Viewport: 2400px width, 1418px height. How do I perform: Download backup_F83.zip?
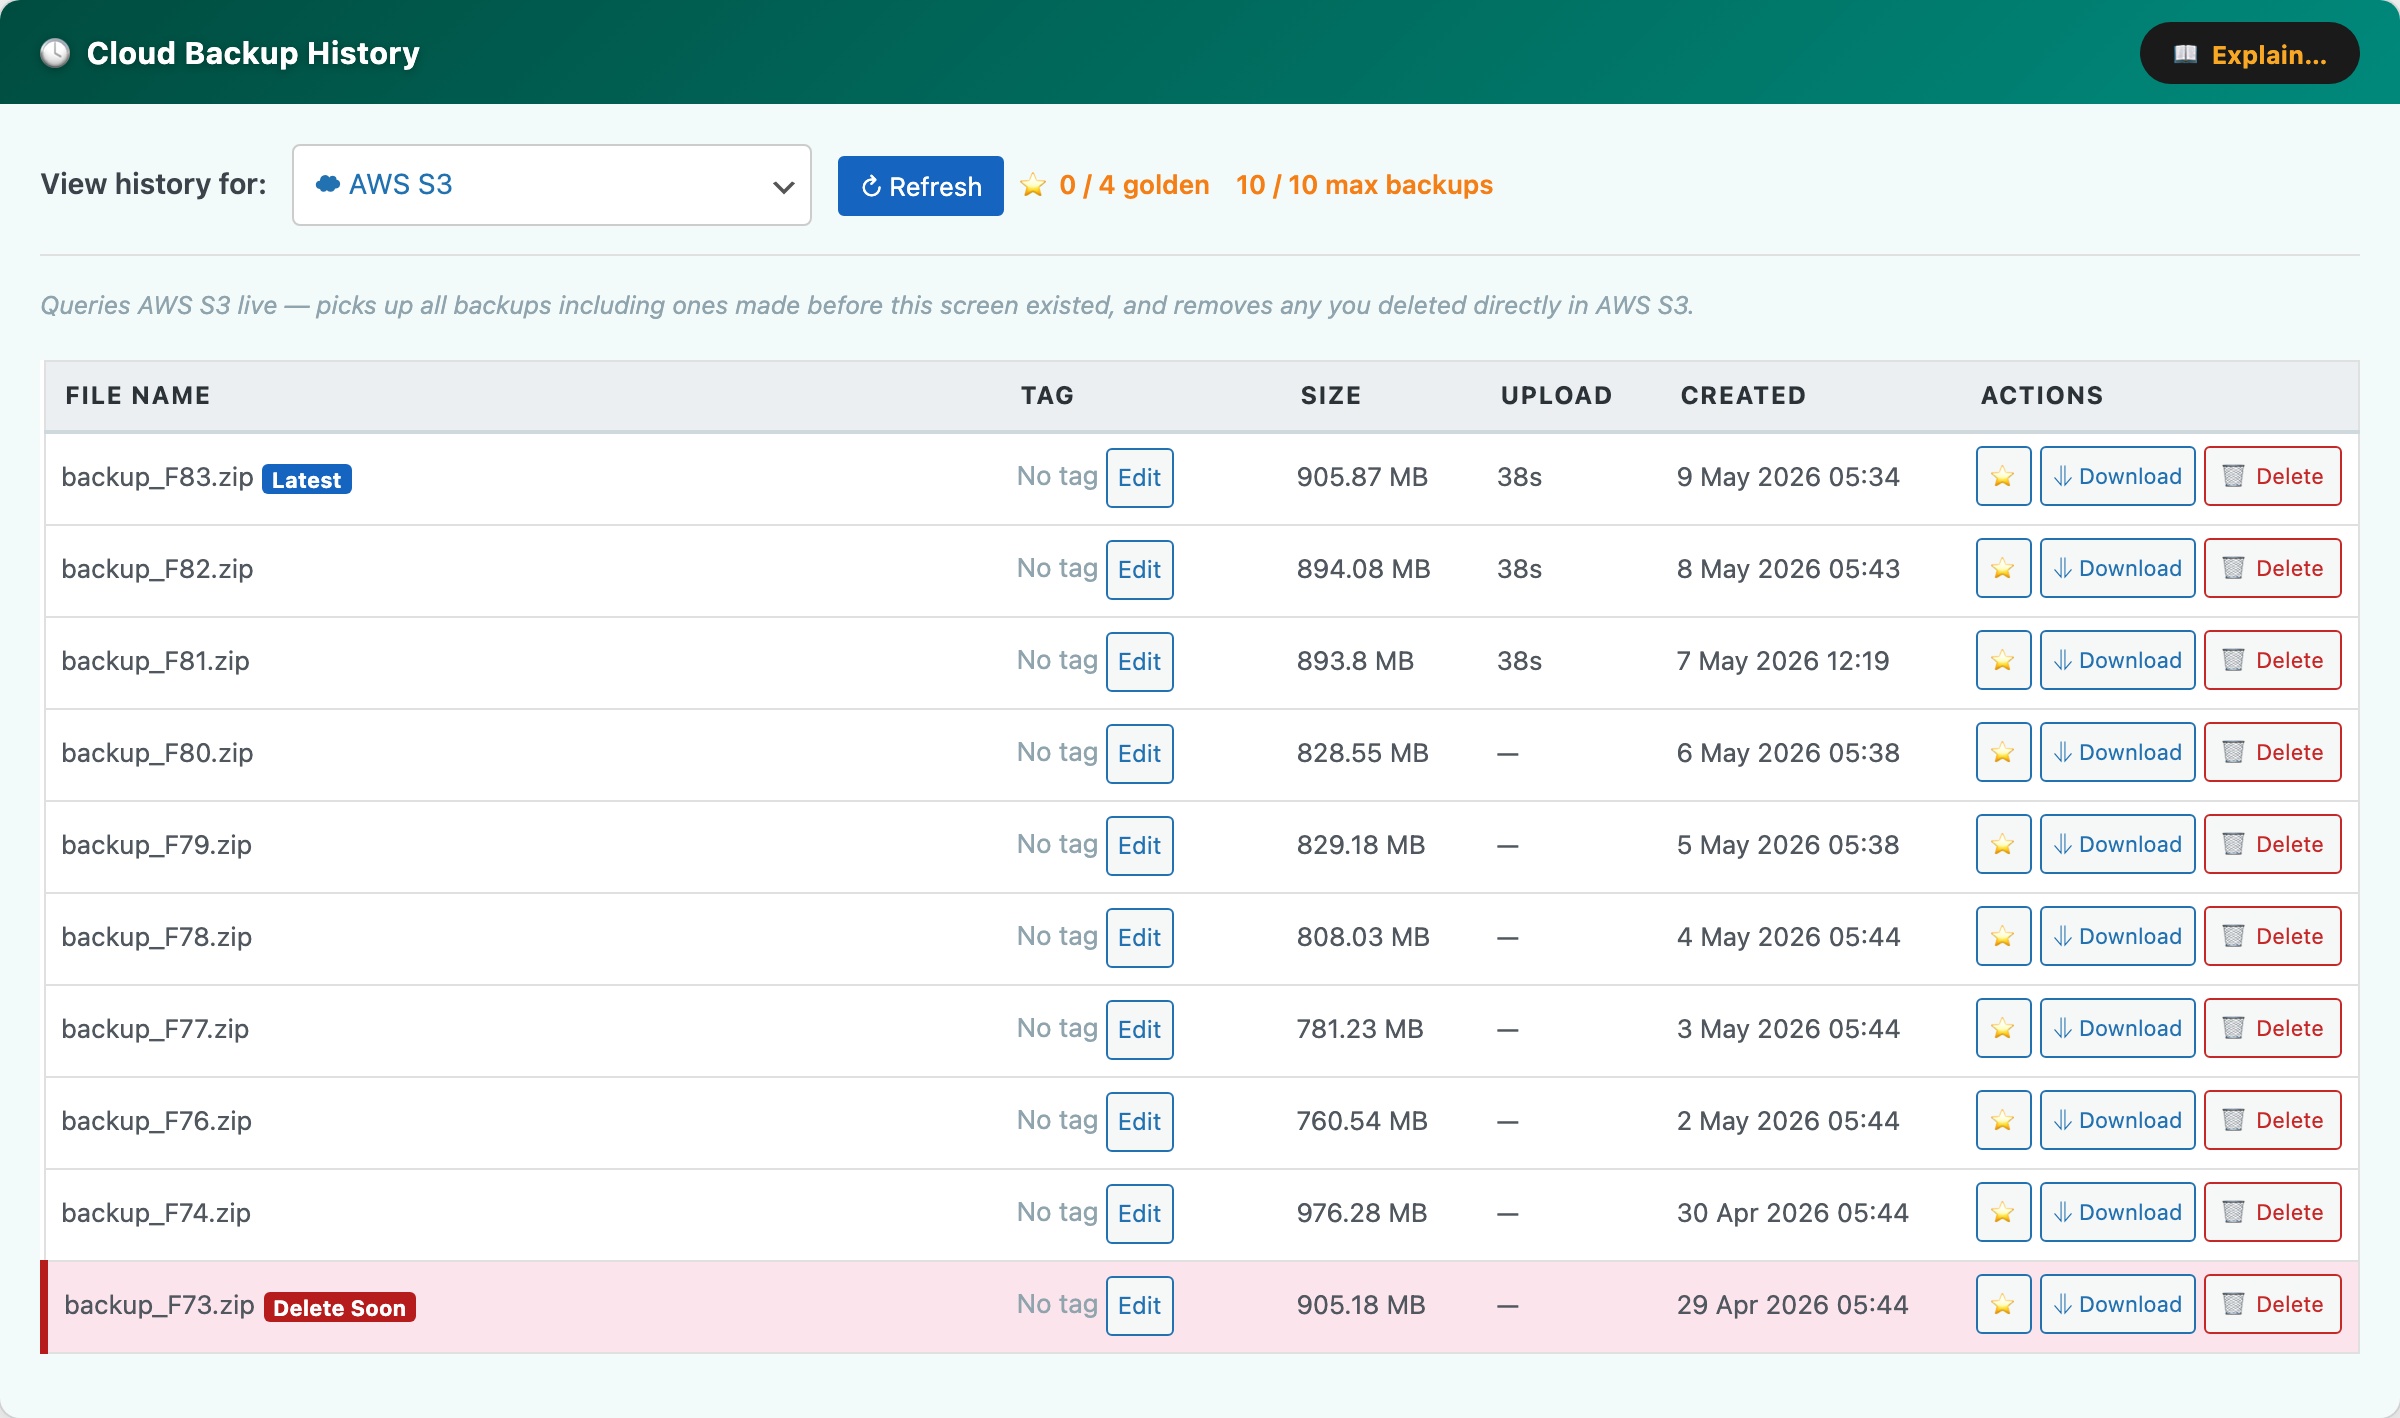pos(2117,477)
